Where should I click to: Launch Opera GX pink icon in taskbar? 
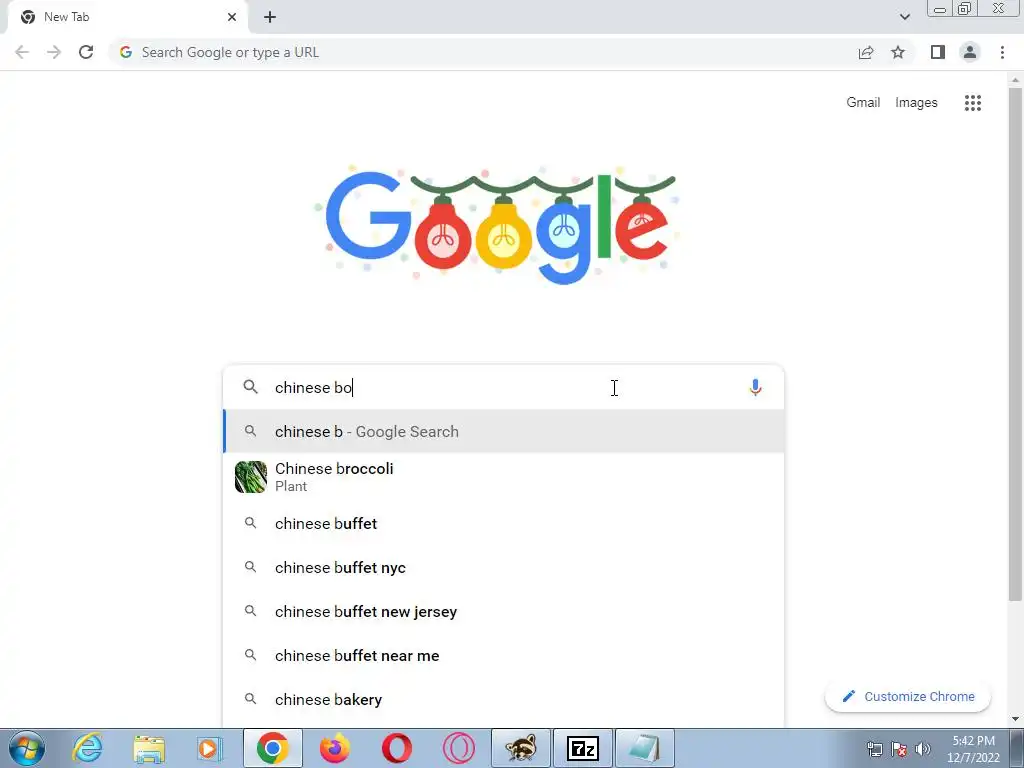tap(458, 748)
